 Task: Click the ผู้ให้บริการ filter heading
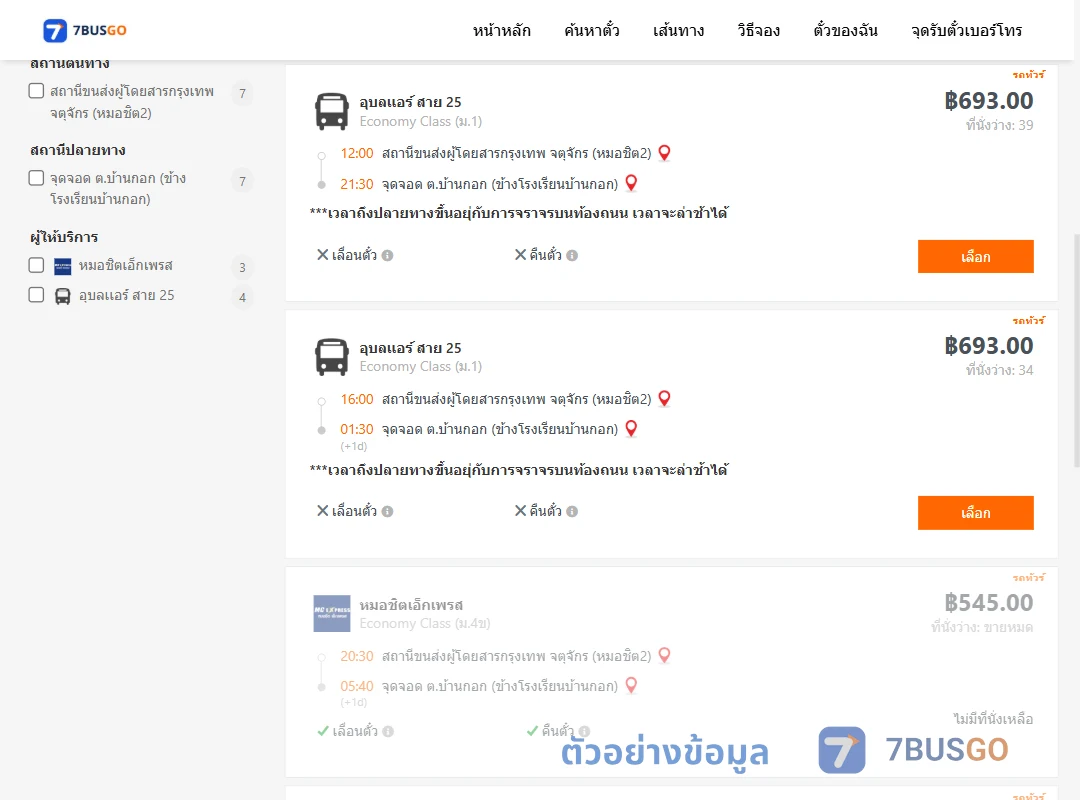64,237
